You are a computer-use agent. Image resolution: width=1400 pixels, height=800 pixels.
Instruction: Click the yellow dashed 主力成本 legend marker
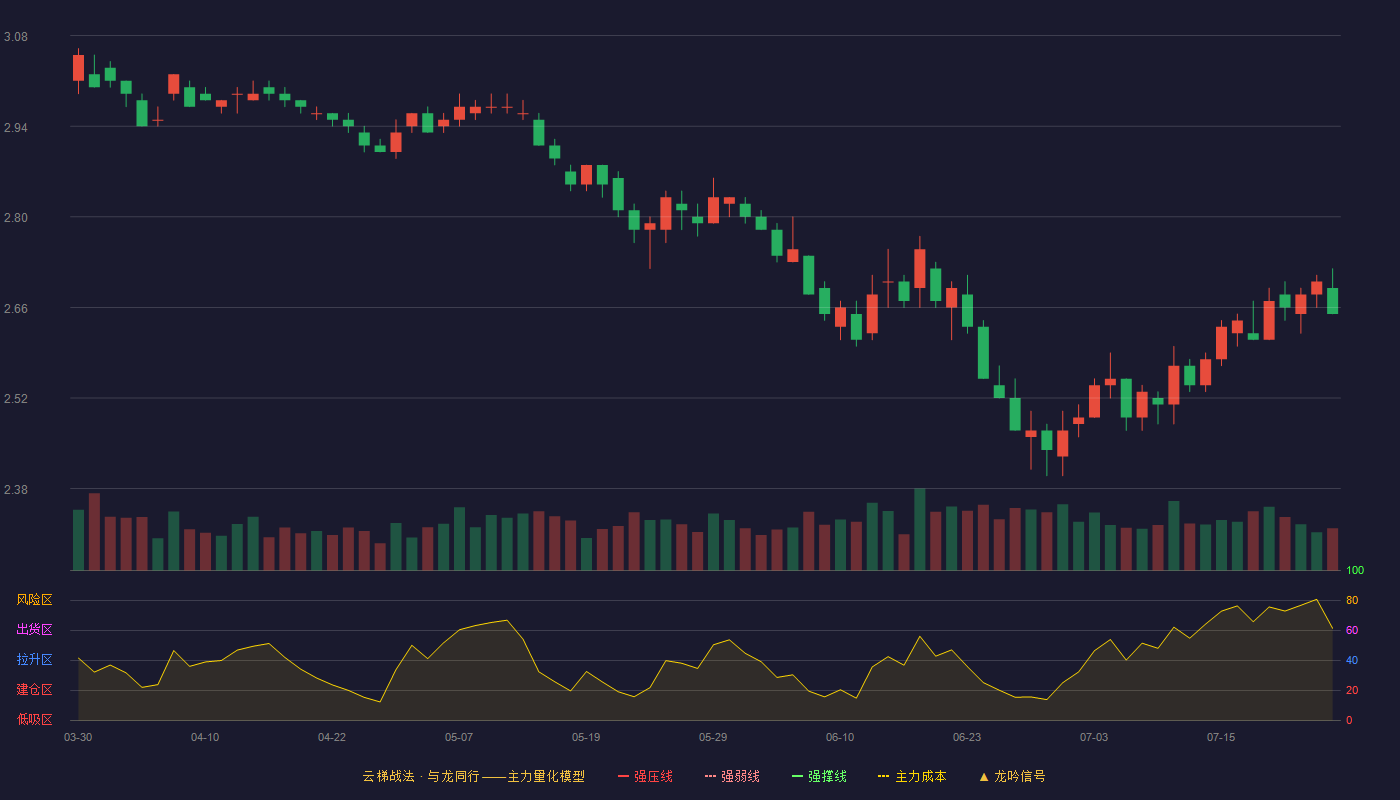884,776
